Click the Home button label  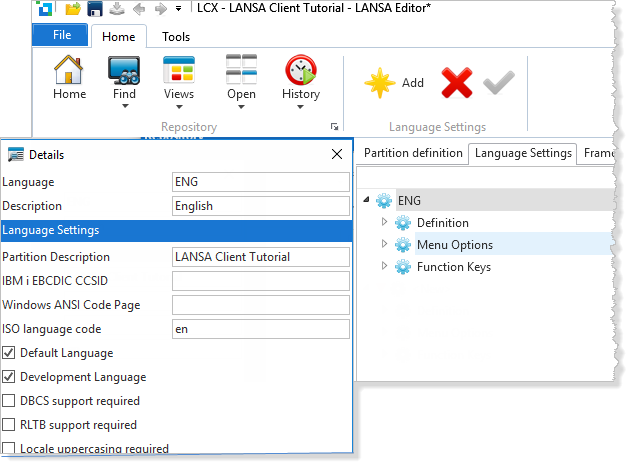[x=70, y=94]
